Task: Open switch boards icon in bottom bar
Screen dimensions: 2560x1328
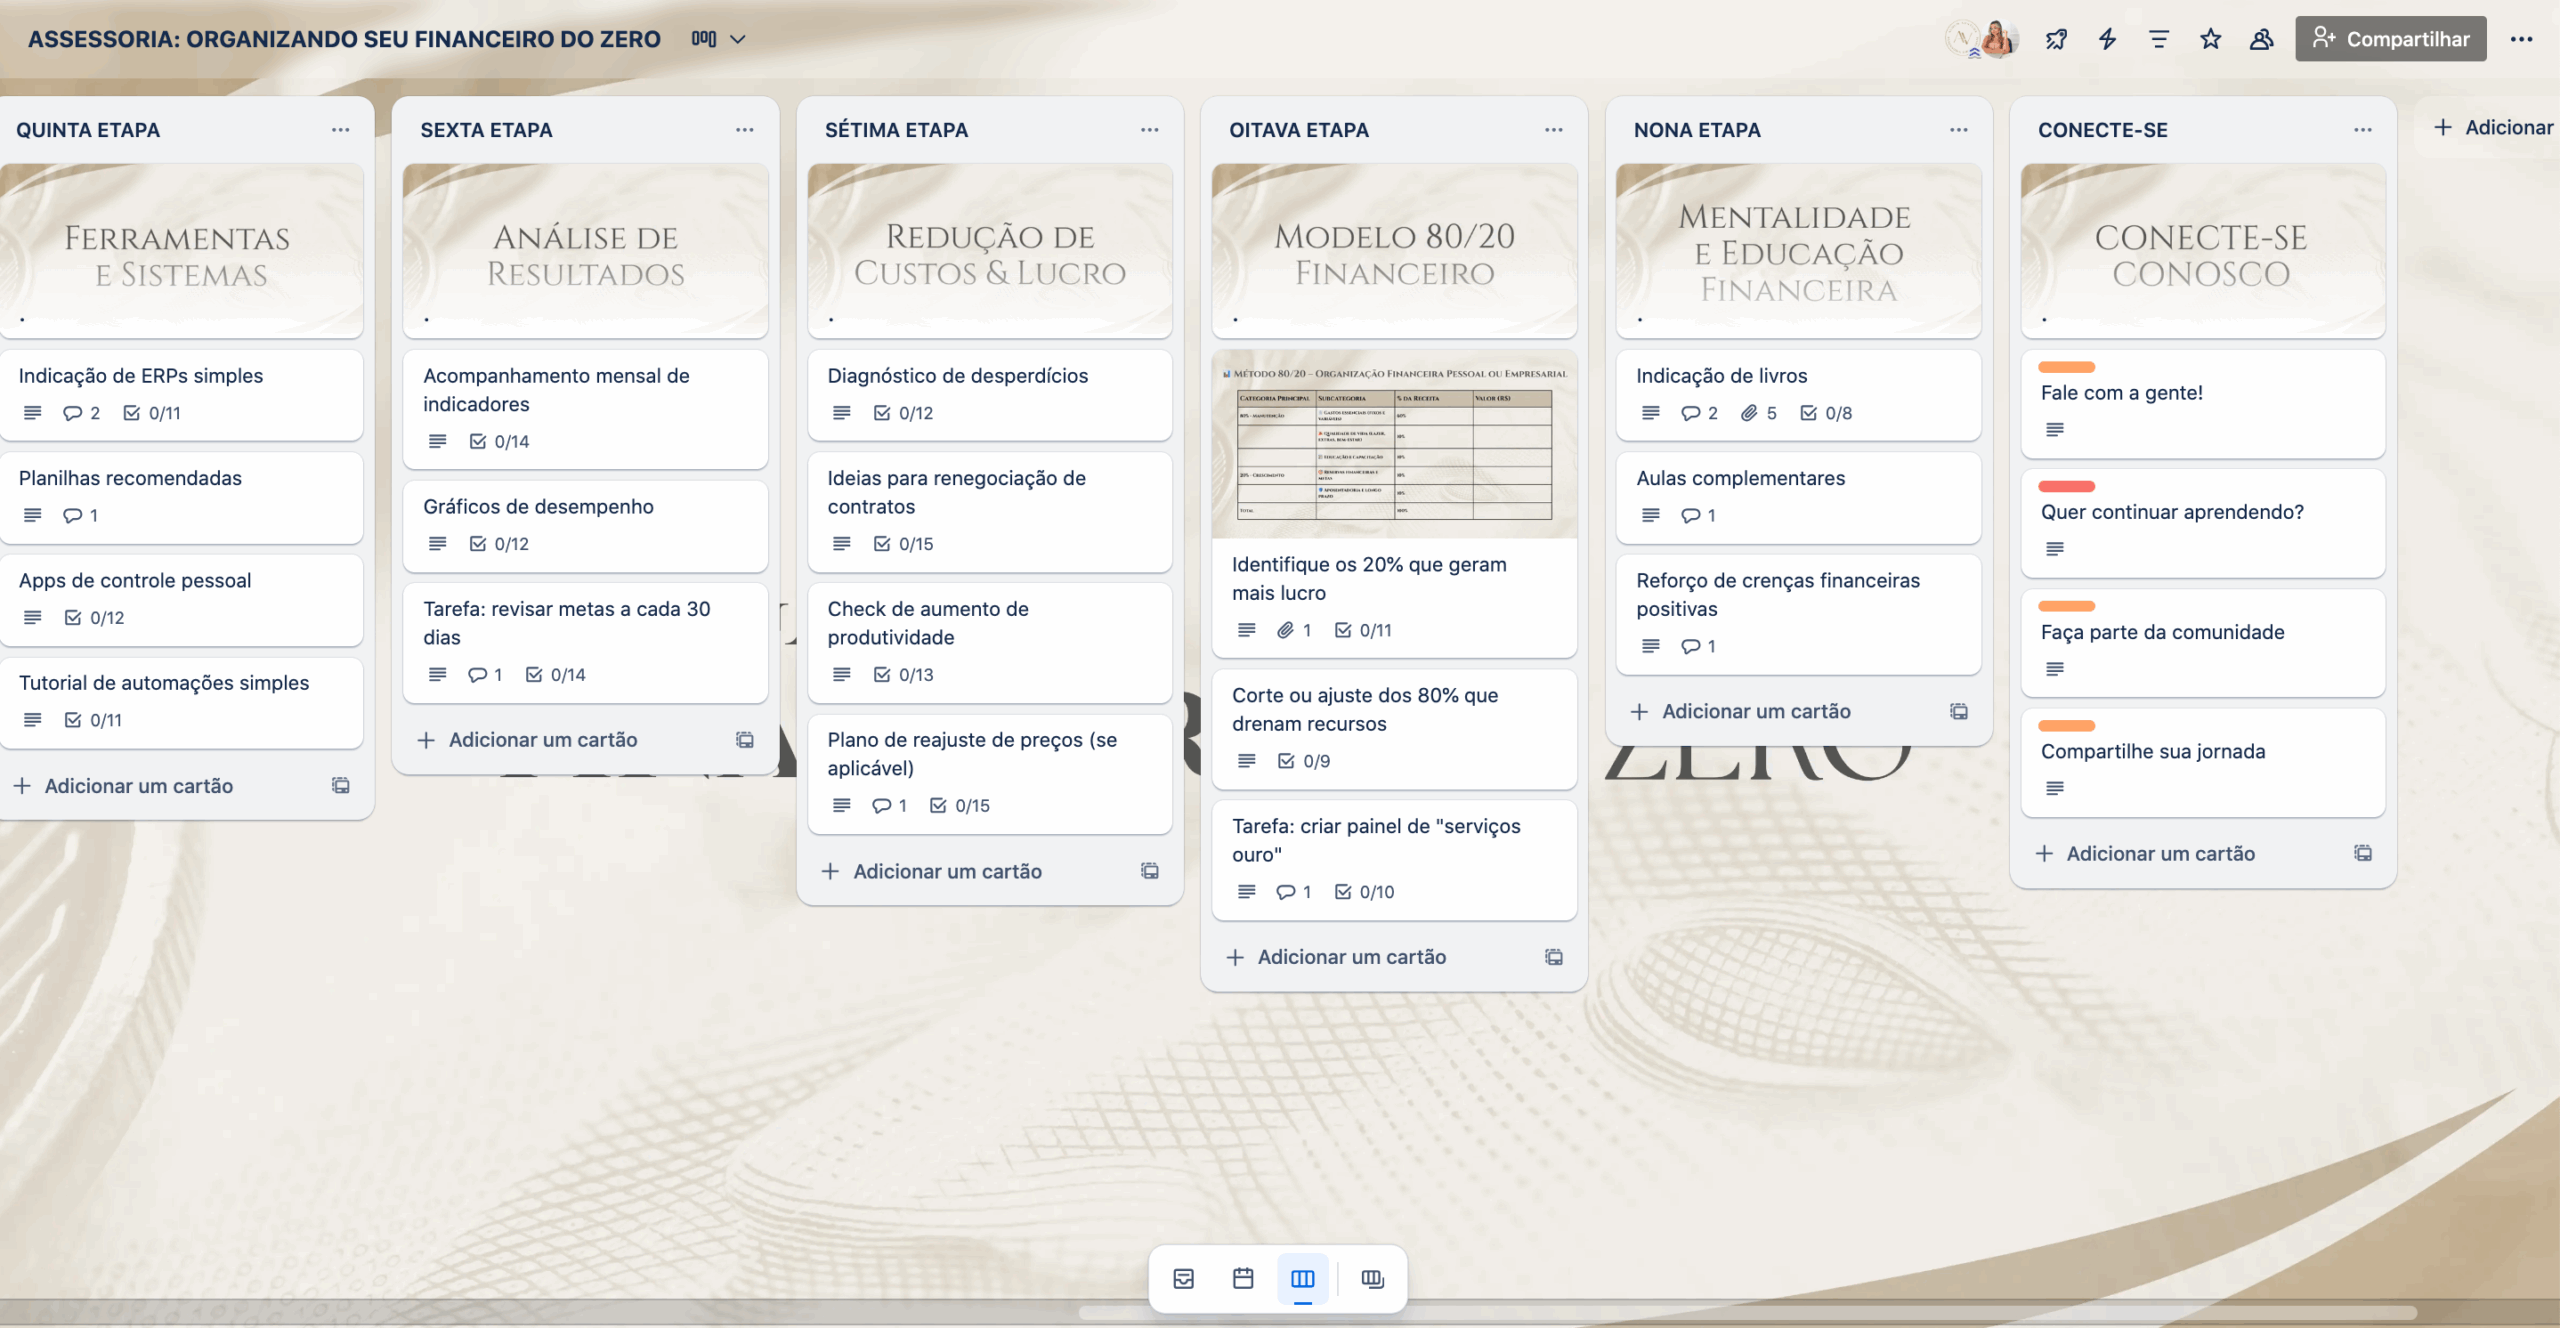Action: 1372,1278
